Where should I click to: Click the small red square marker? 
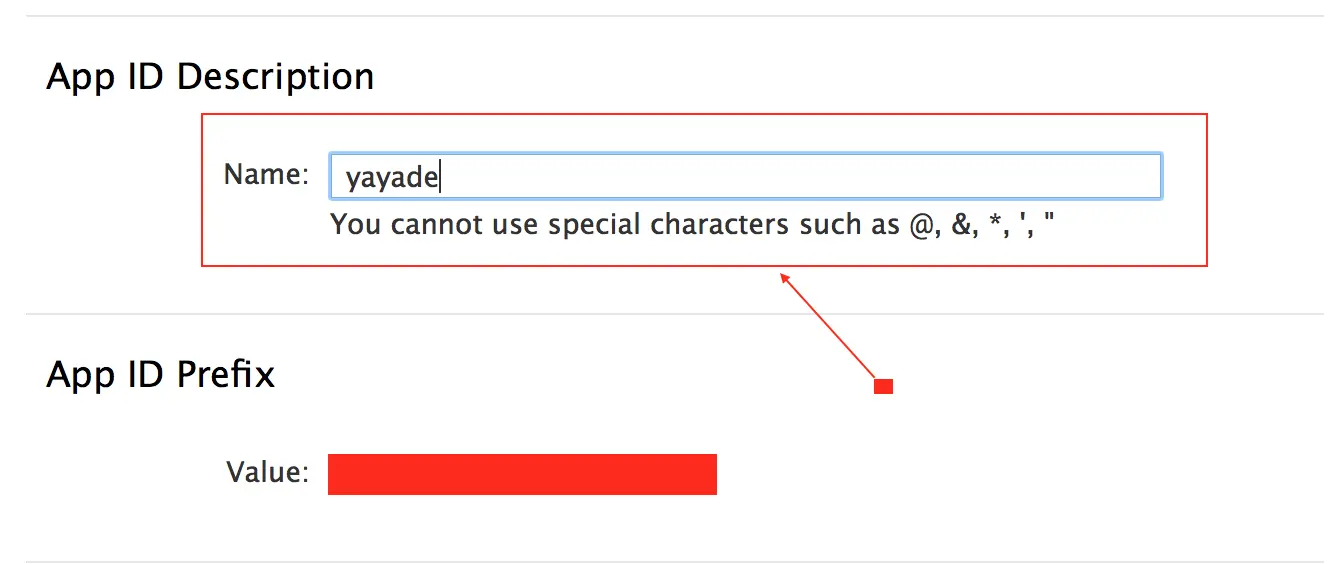pyautogui.click(x=883, y=387)
